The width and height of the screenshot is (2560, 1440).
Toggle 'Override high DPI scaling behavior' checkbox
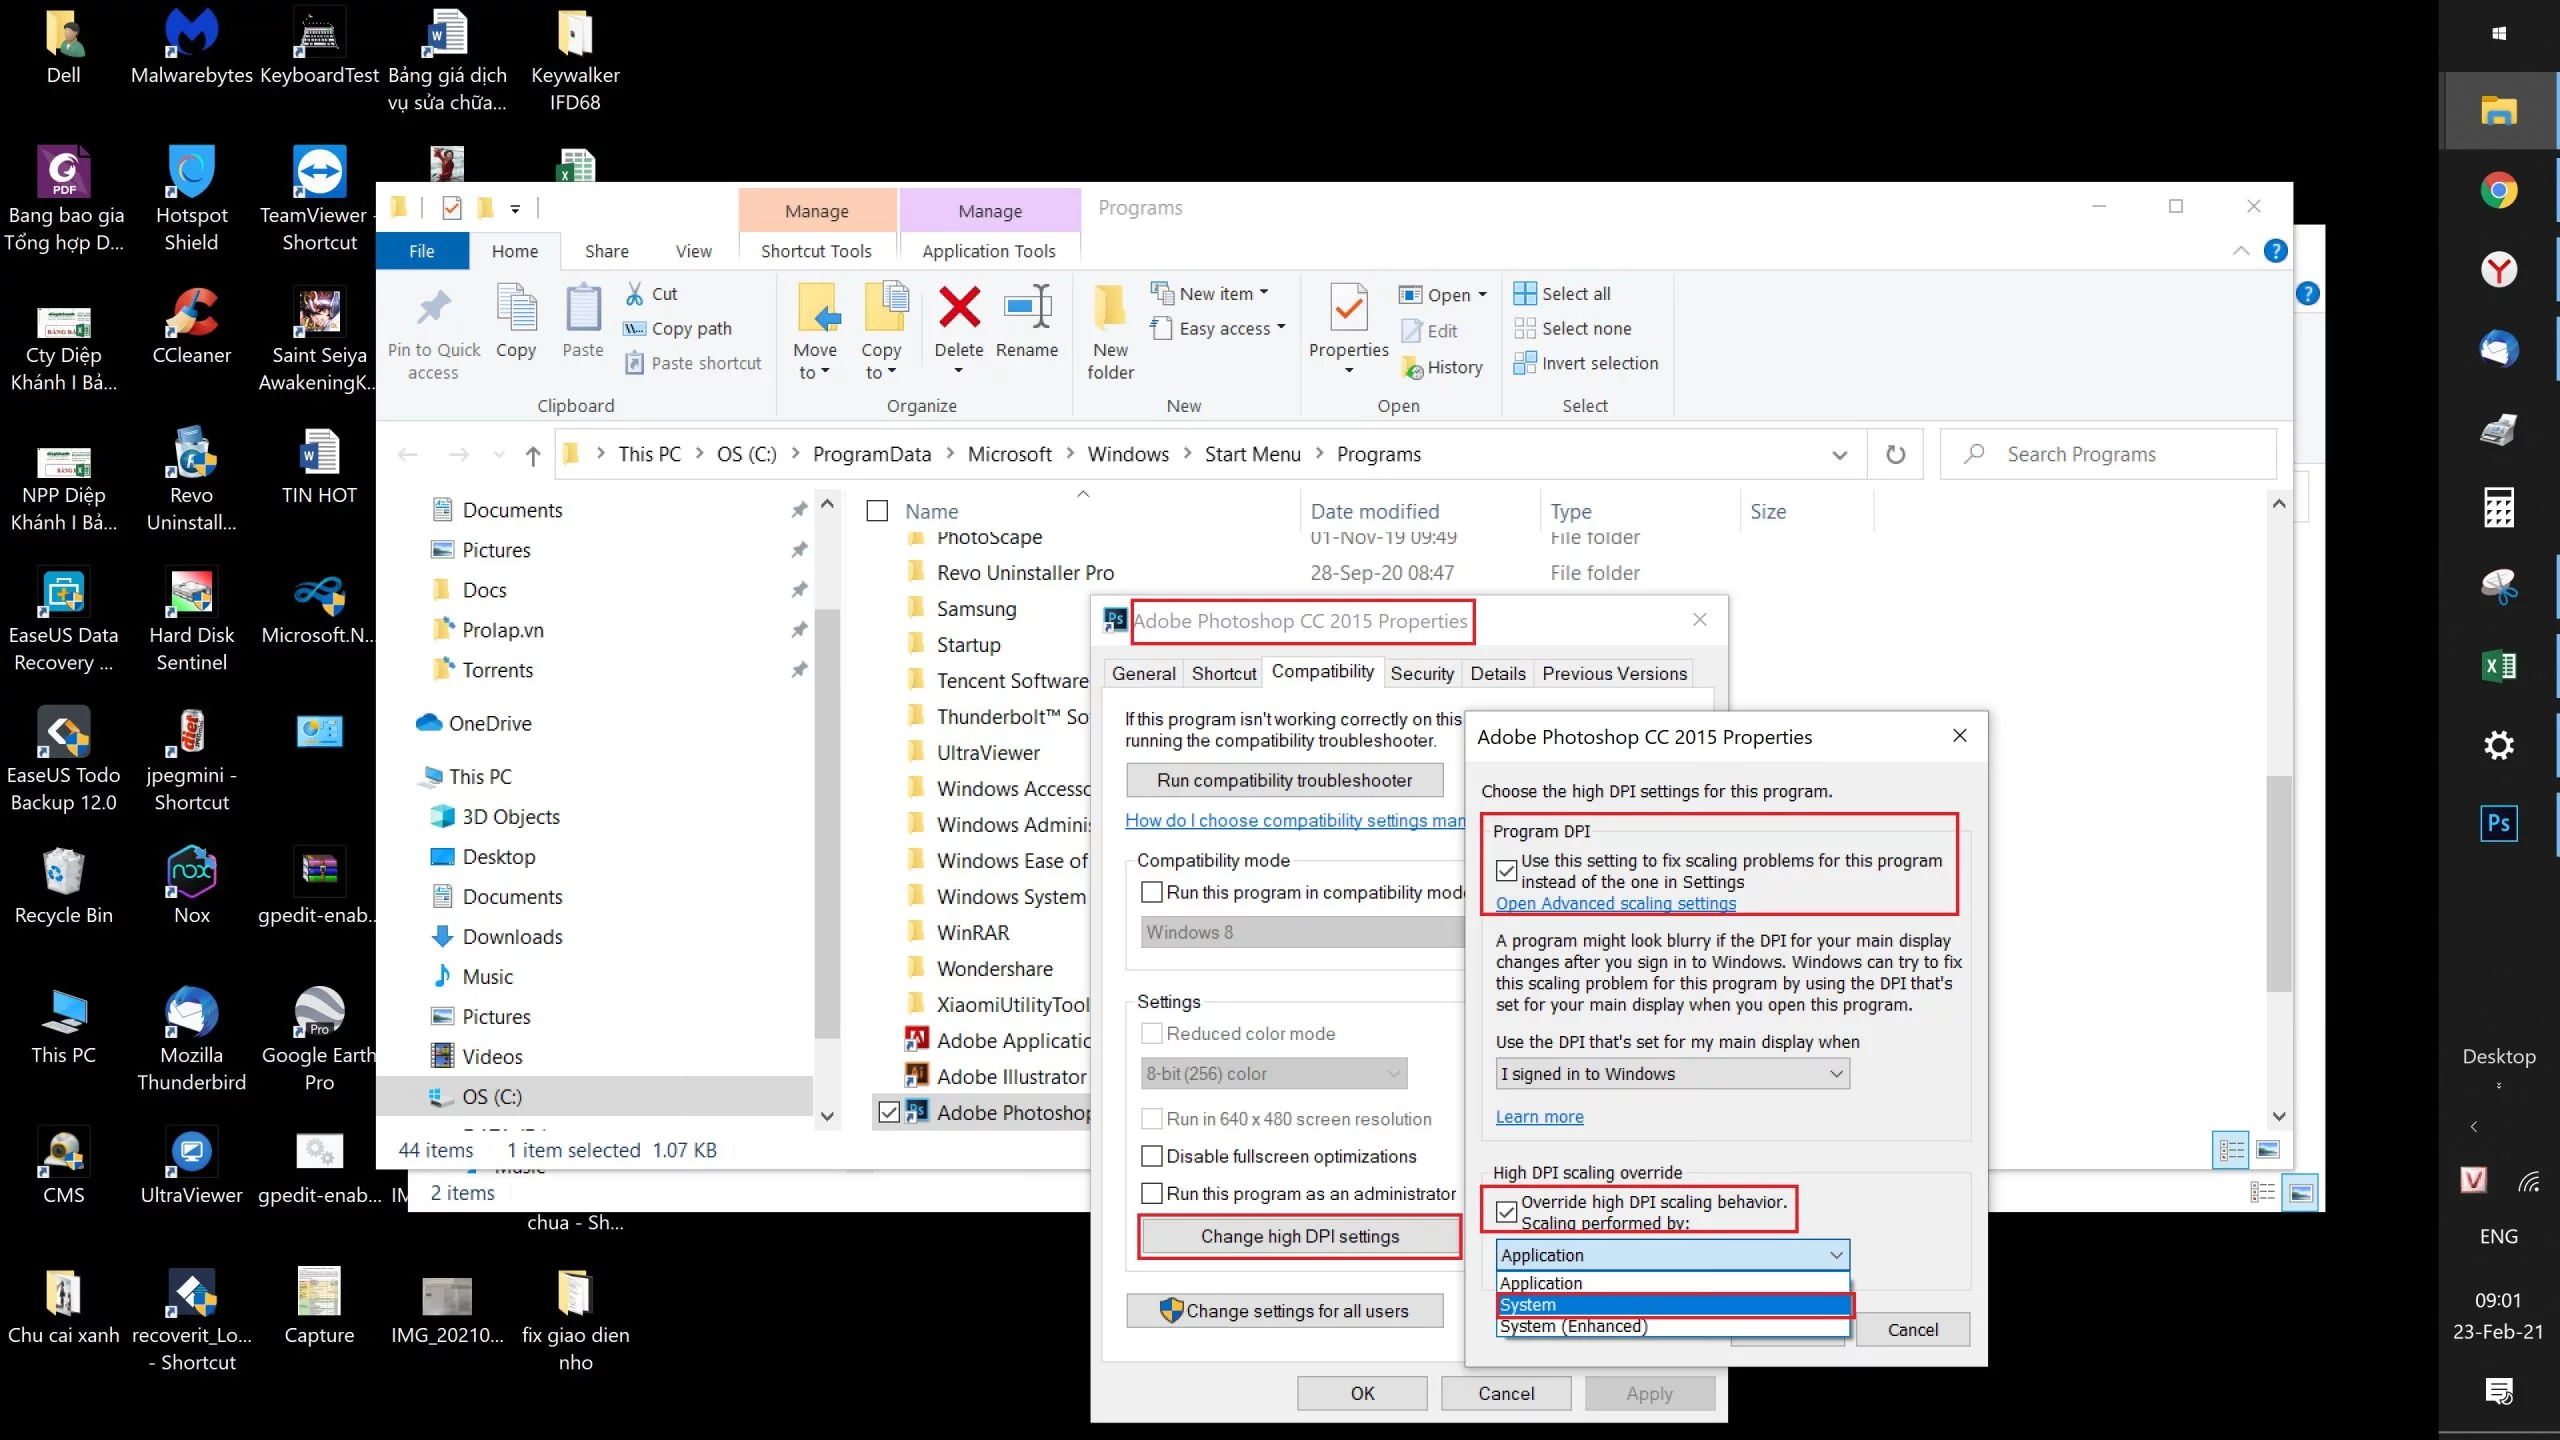(x=1506, y=1212)
